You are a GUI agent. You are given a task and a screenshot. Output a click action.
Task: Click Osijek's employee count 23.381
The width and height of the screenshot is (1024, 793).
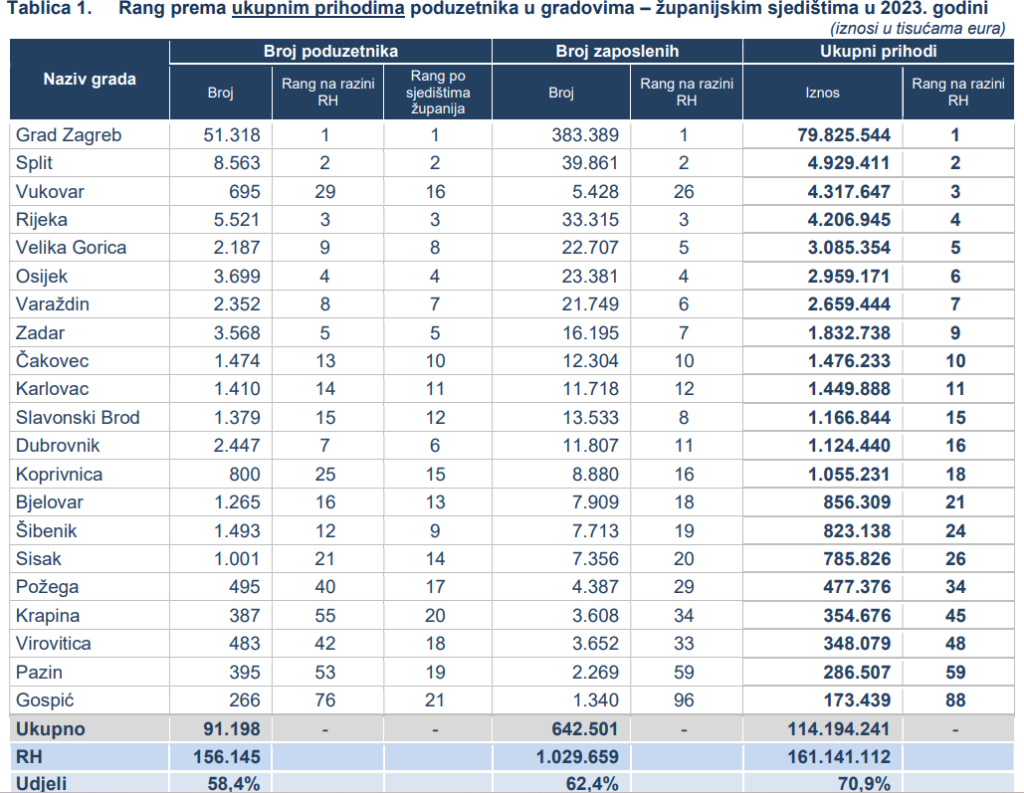589,275
